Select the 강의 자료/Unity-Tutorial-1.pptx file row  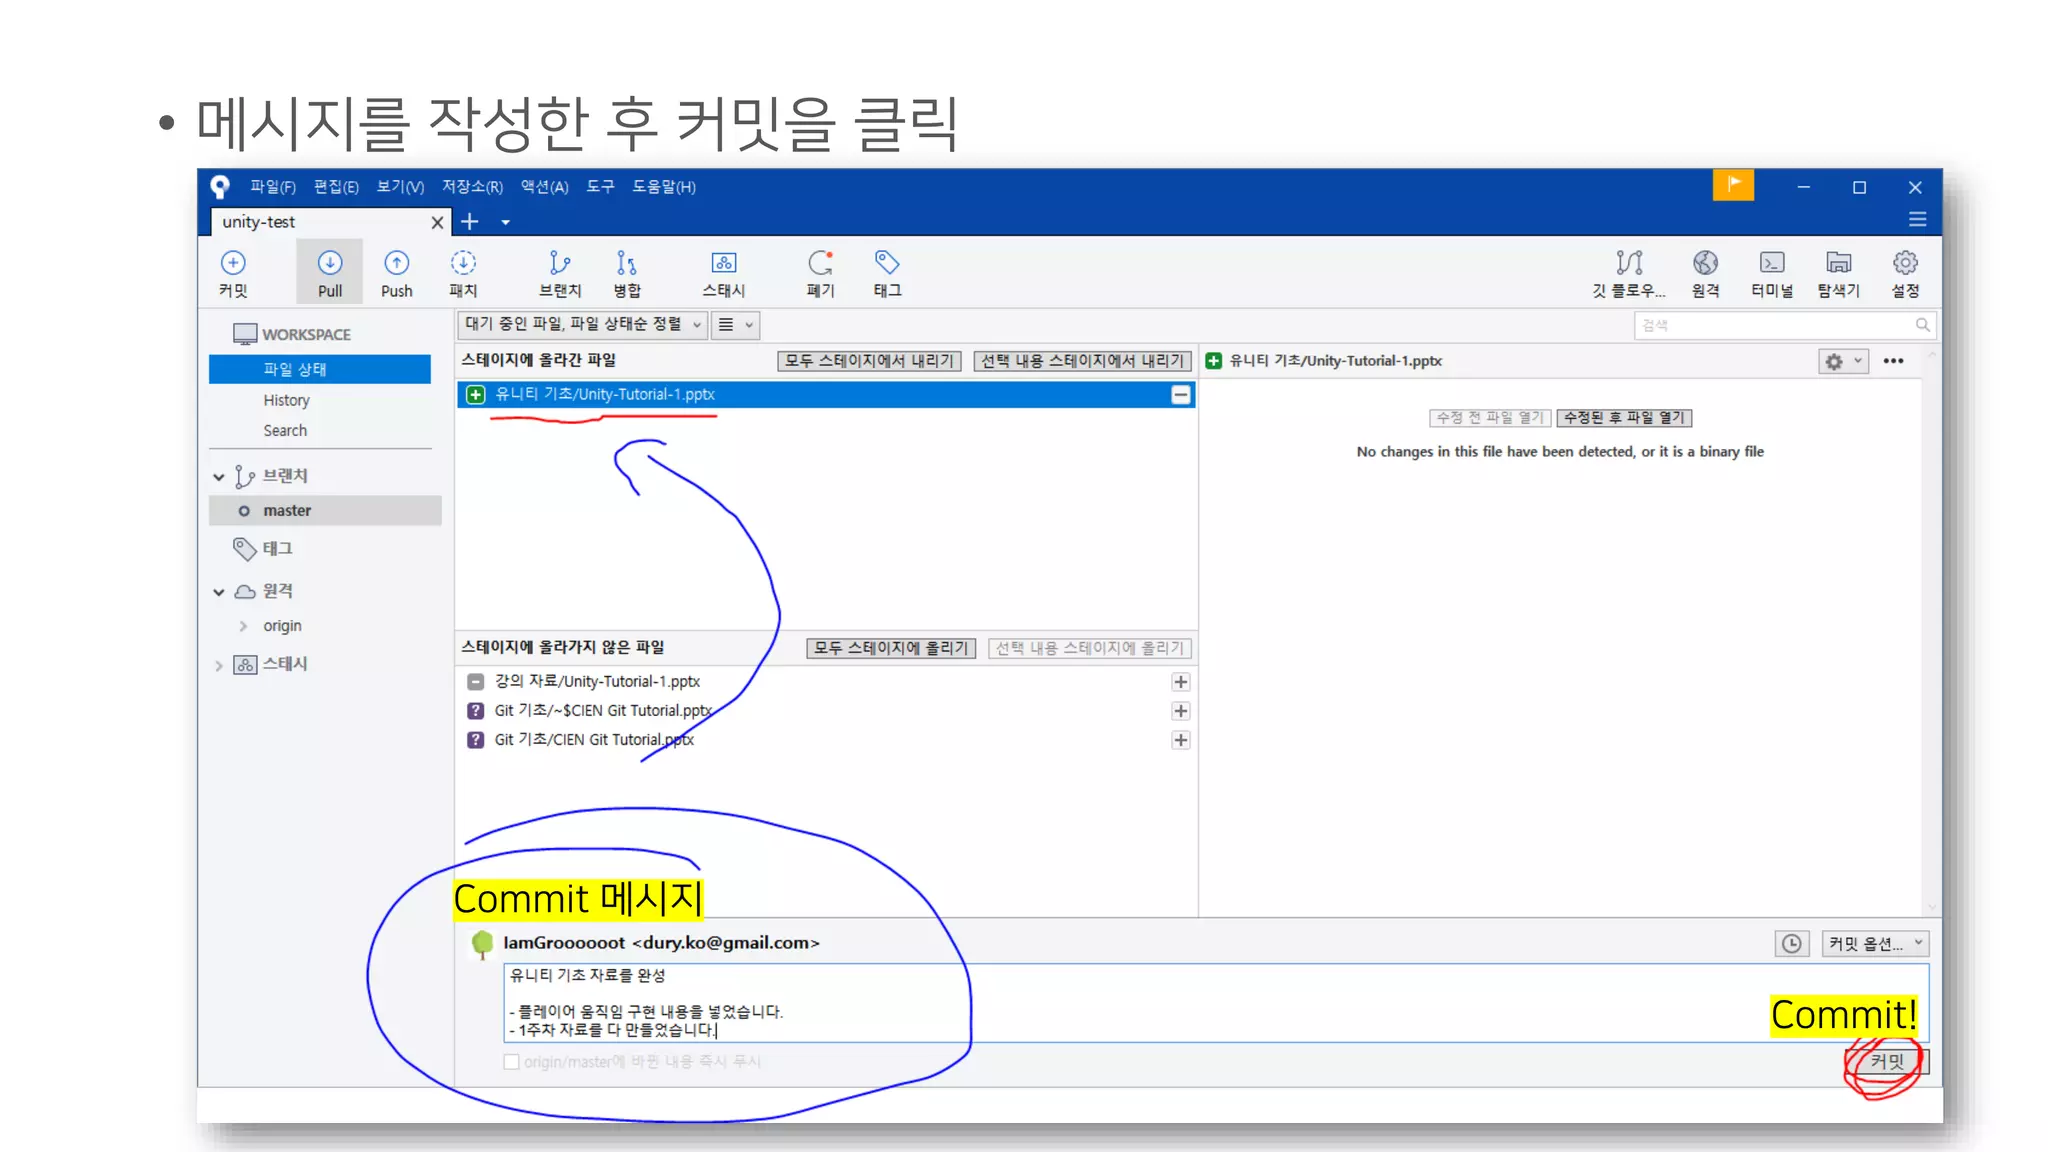pos(826,682)
